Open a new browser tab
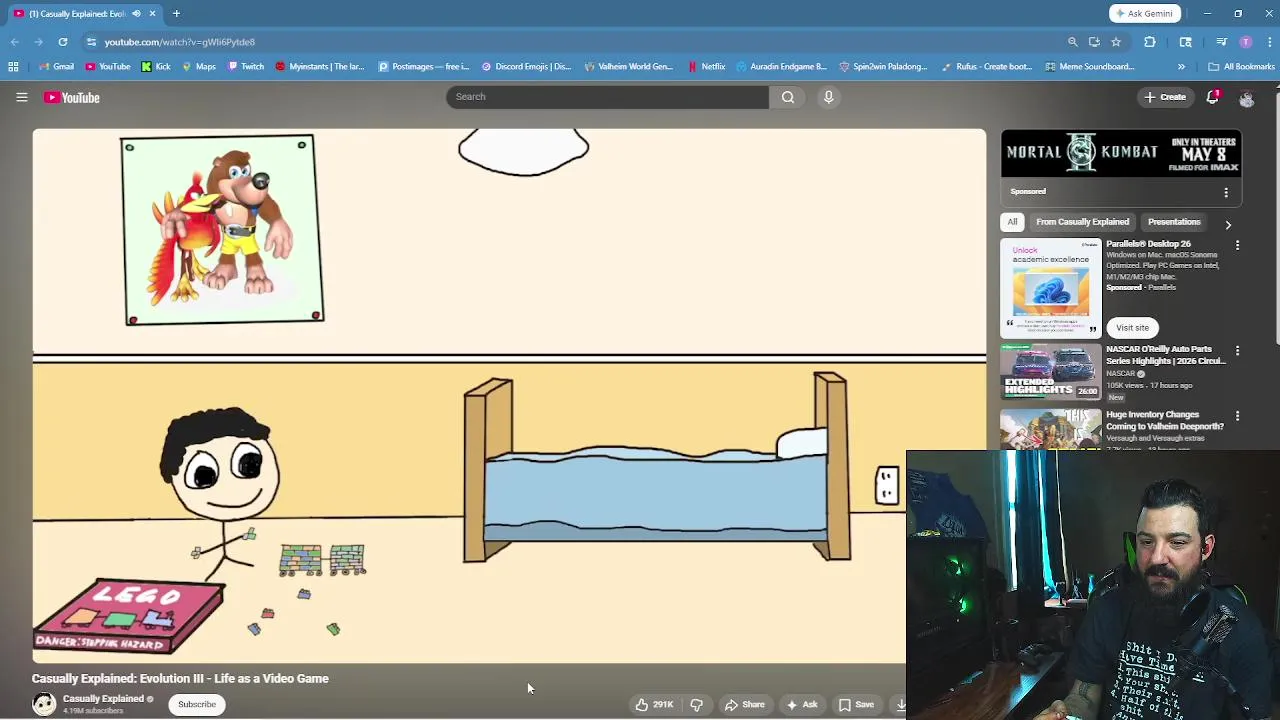 [x=176, y=13]
